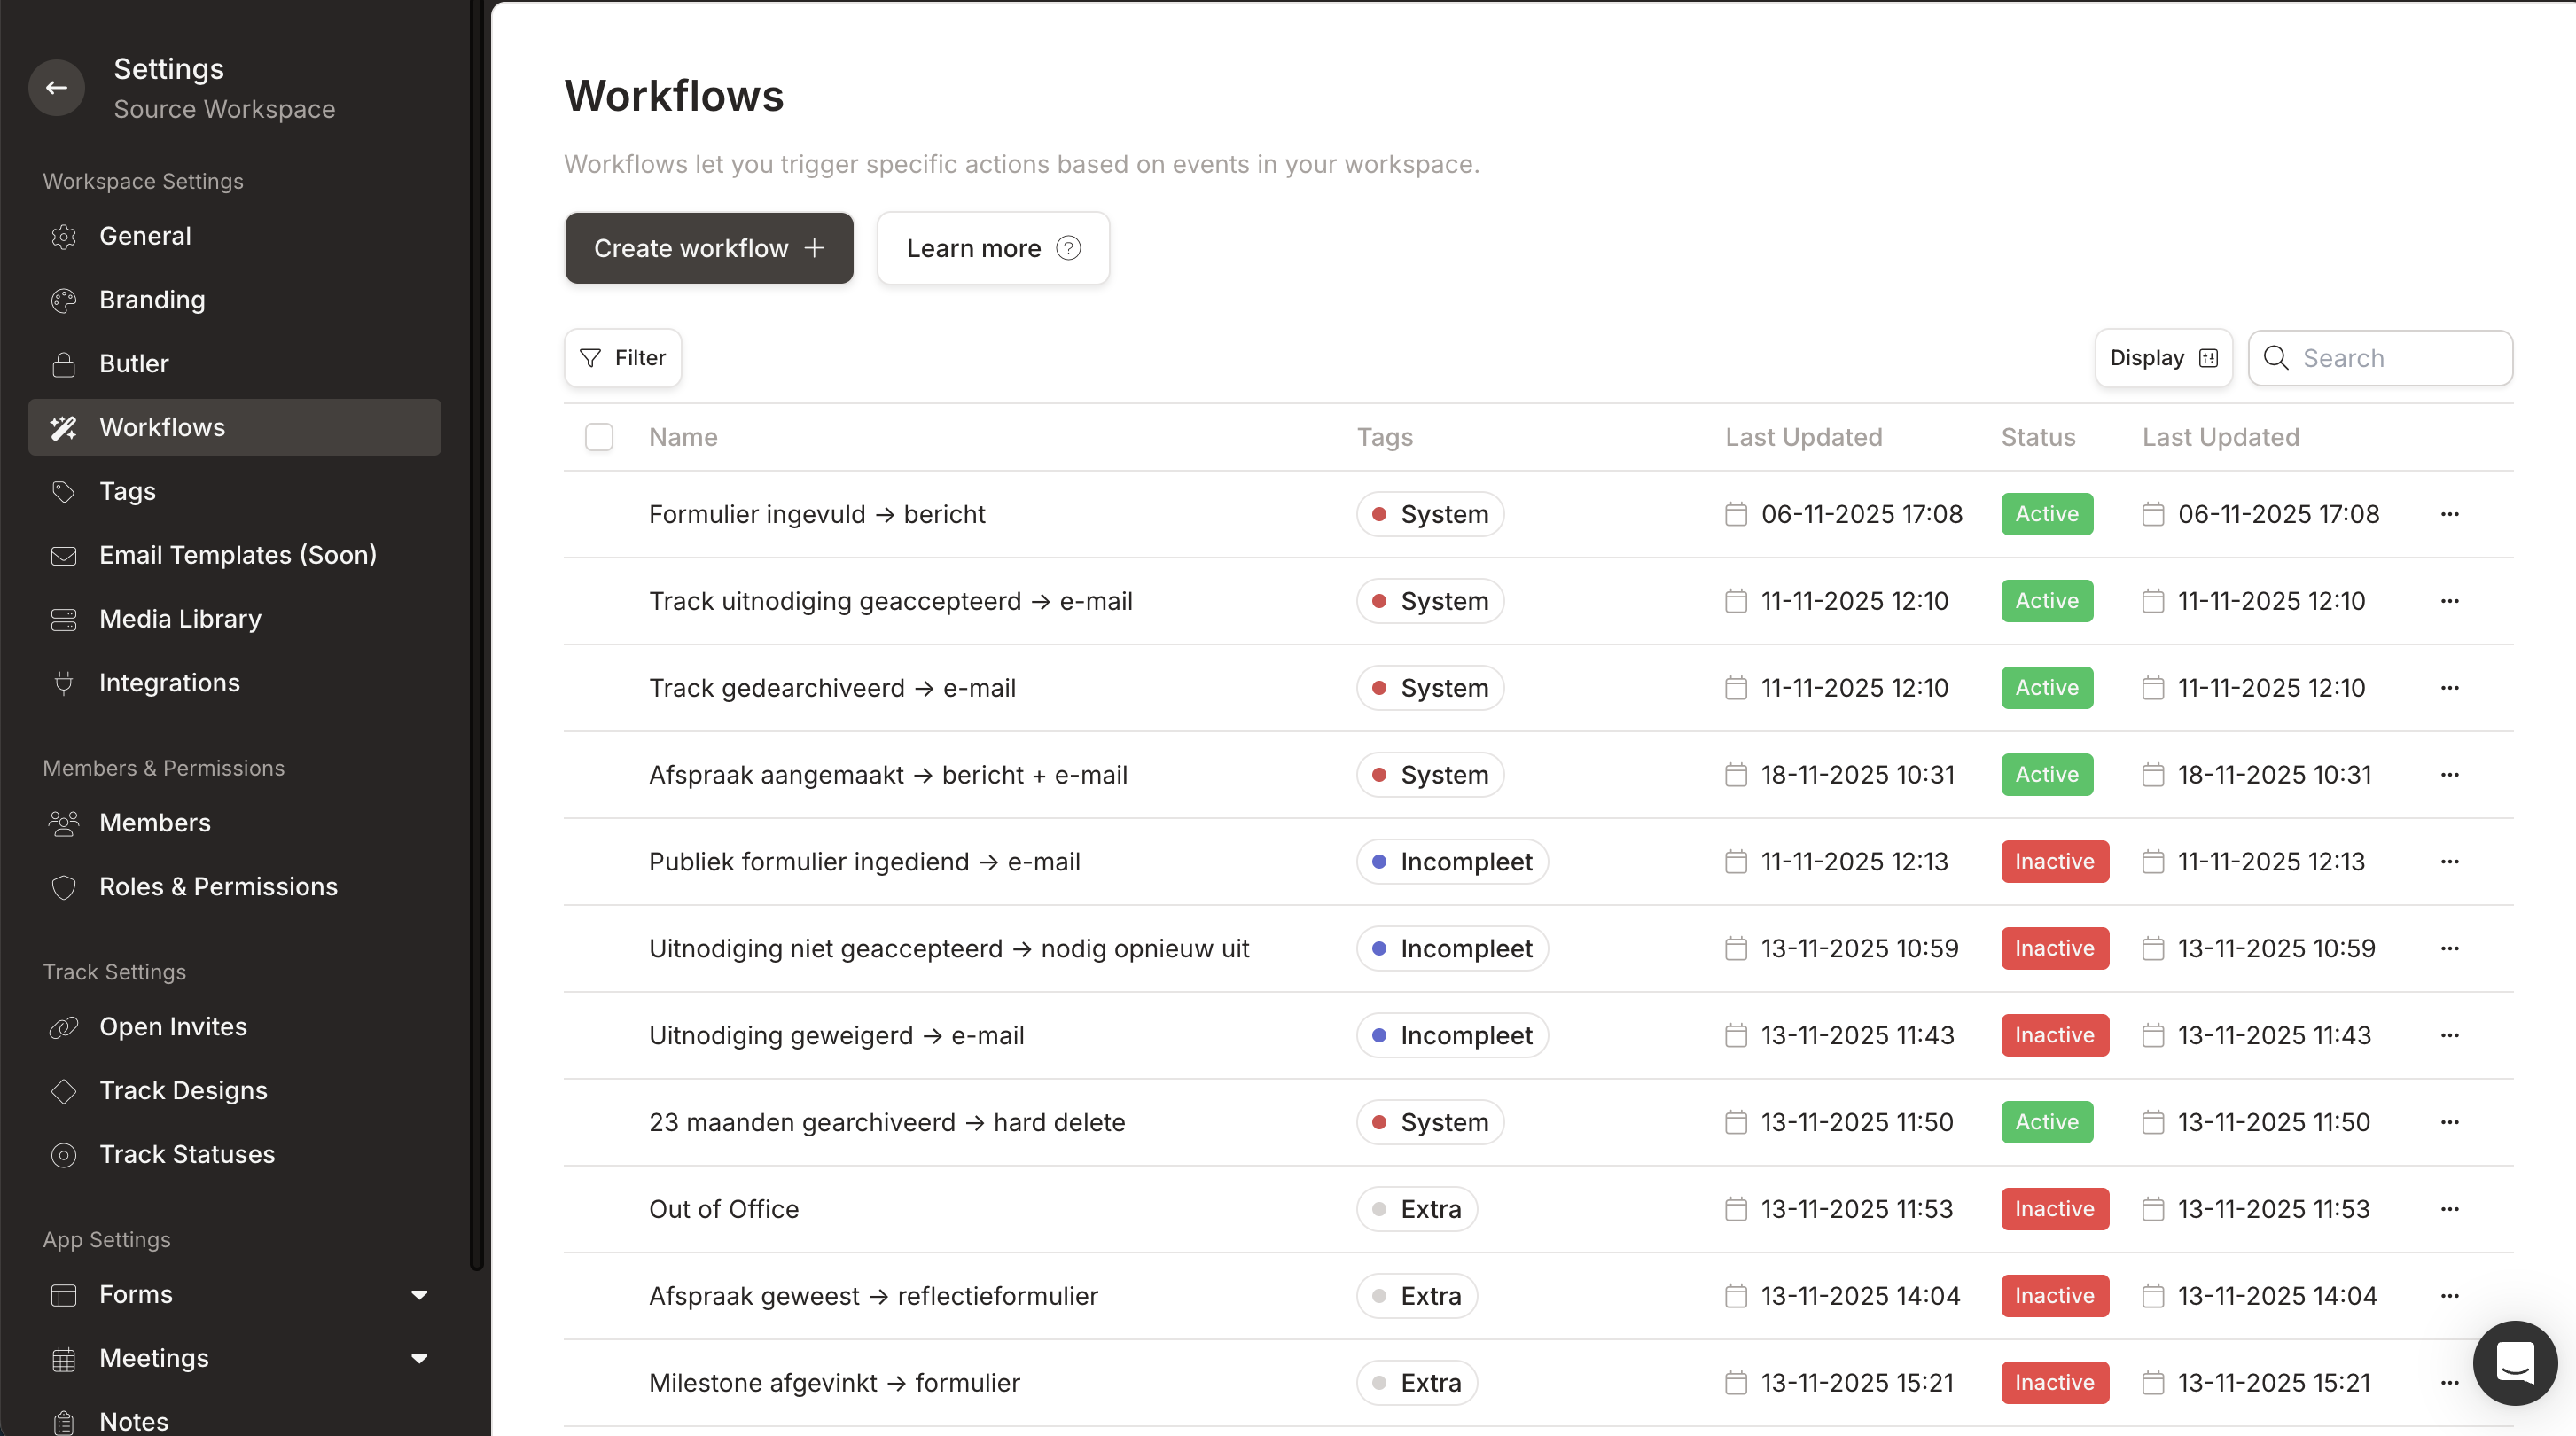Image resolution: width=2576 pixels, height=1436 pixels.
Task: Expand the Meetings section in sidebar
Action: 420,1358
